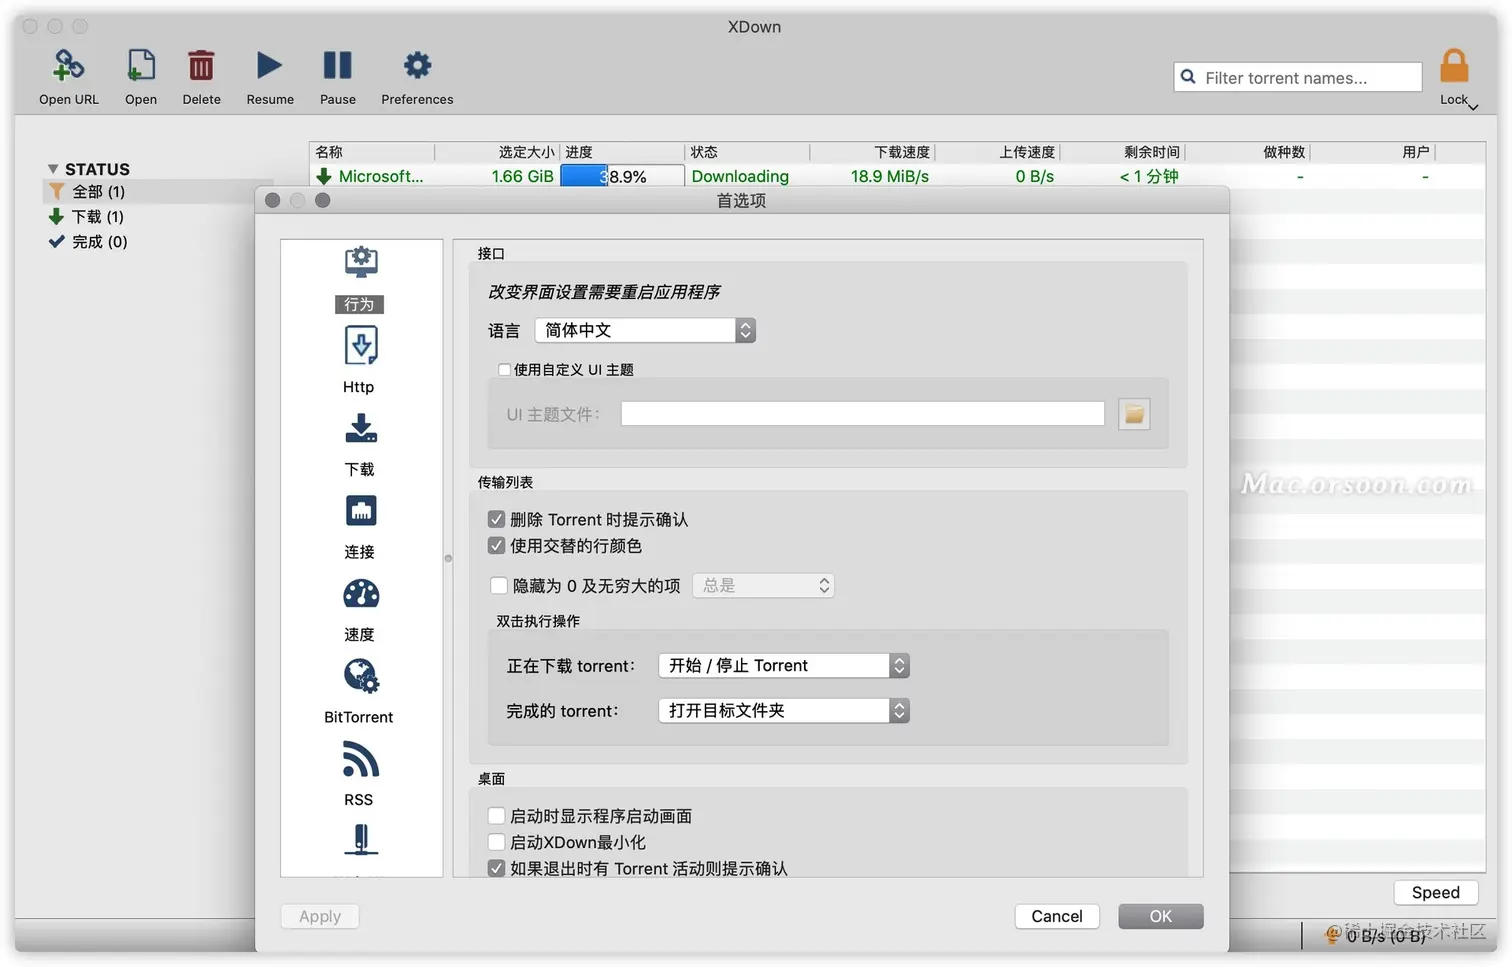This screenshot has width=1512, height=967.
Task: Click the Open file toolbar icon
Action: (141, 66)
